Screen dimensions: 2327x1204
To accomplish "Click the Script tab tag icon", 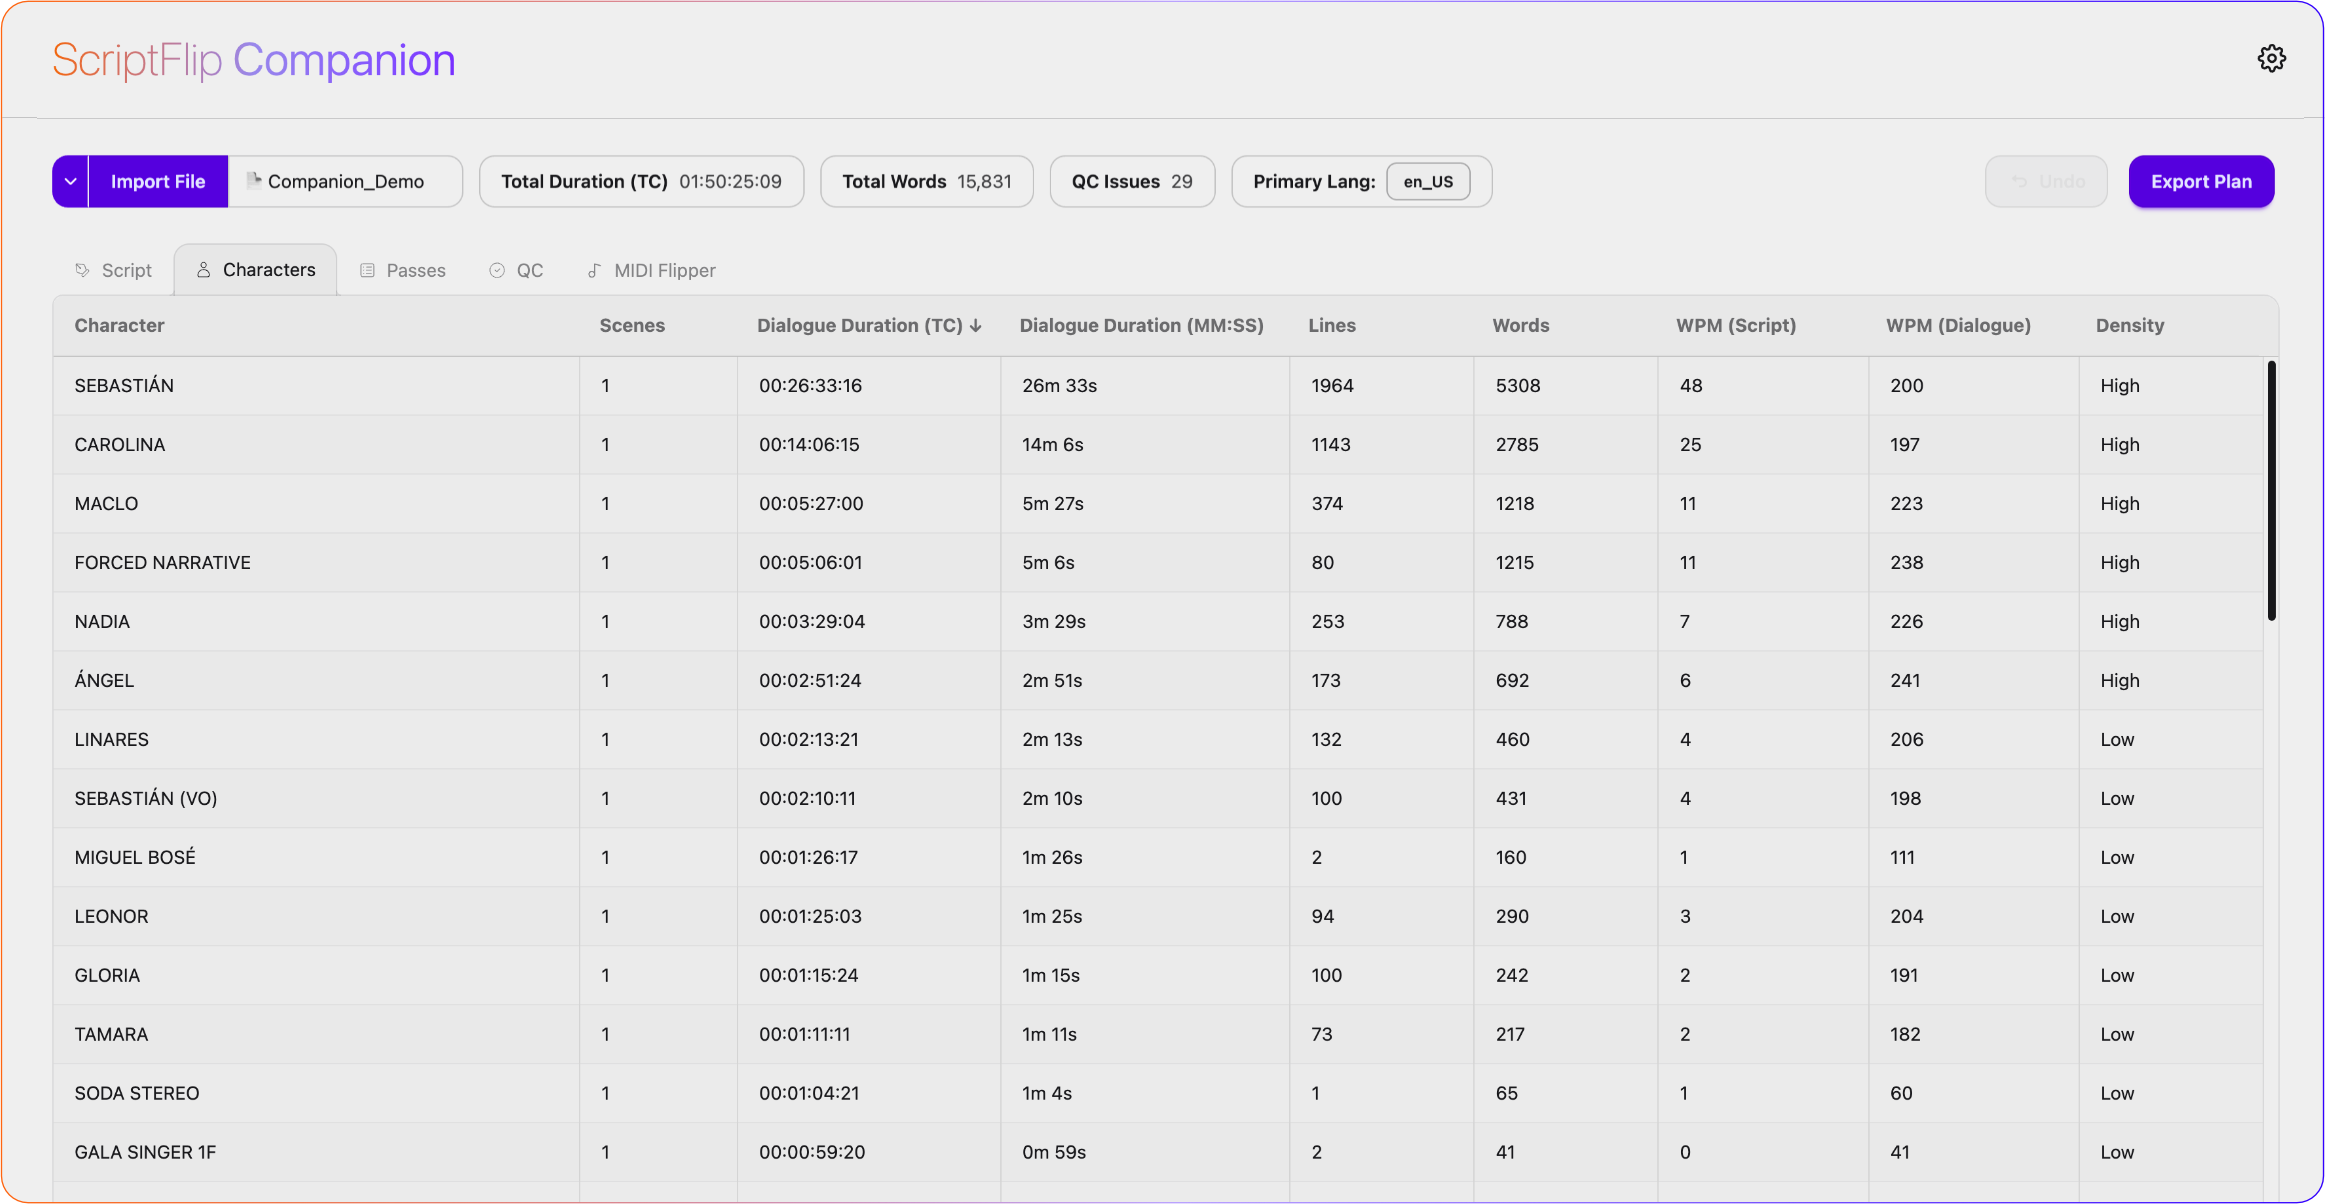I will coord(82,270).
